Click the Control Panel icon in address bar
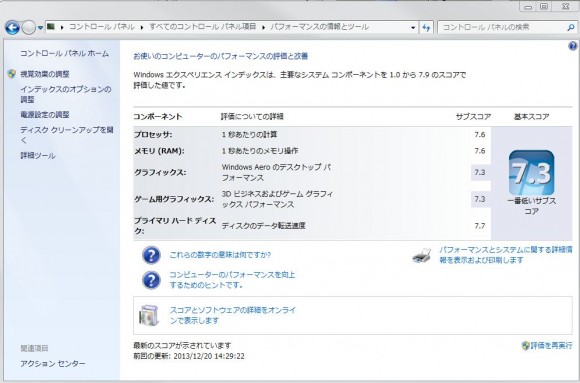The image size is (580, 383). pyautogui.click(x=51, y=27)
